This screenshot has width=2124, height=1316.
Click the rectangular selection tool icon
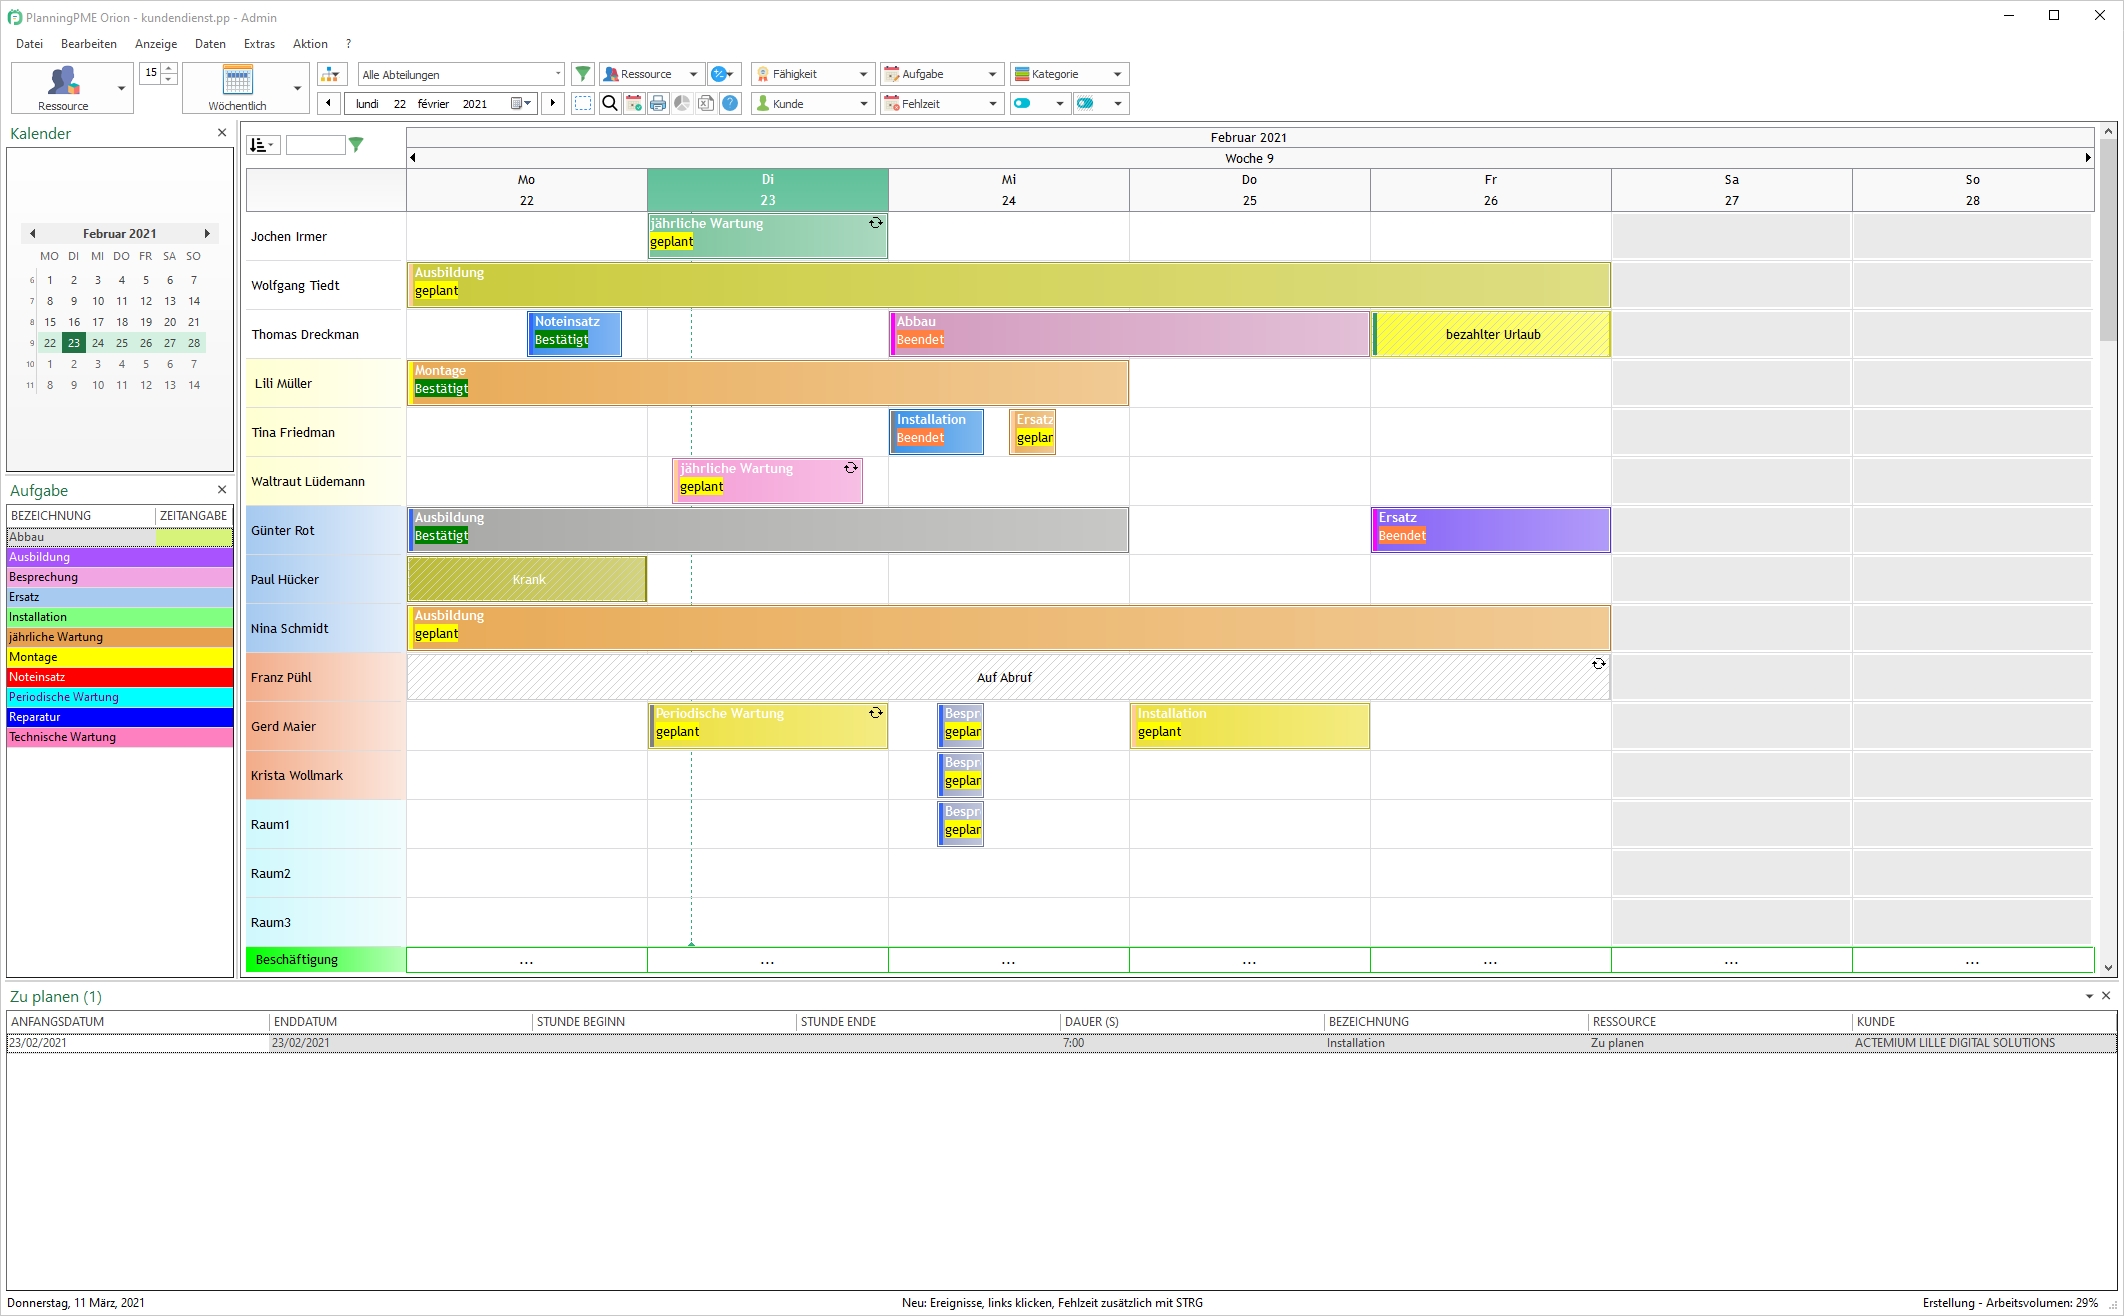tap(583, 103)
